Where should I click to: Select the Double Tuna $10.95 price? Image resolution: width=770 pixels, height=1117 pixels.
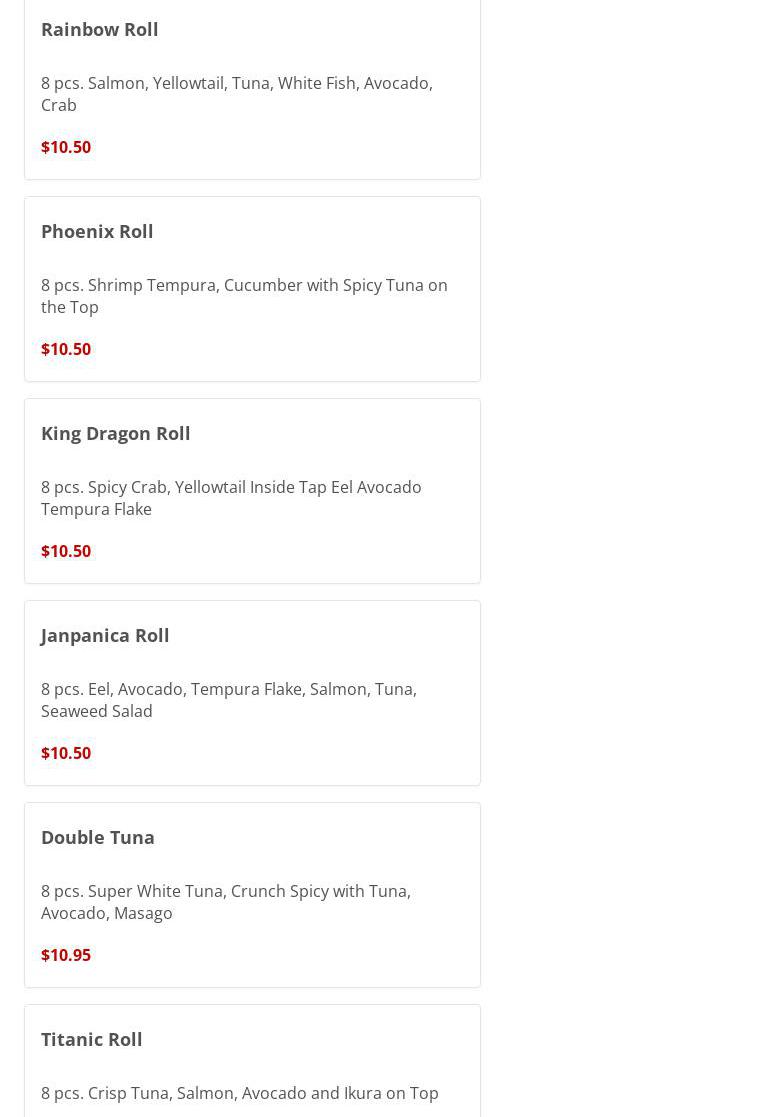[x=66, y=955]
